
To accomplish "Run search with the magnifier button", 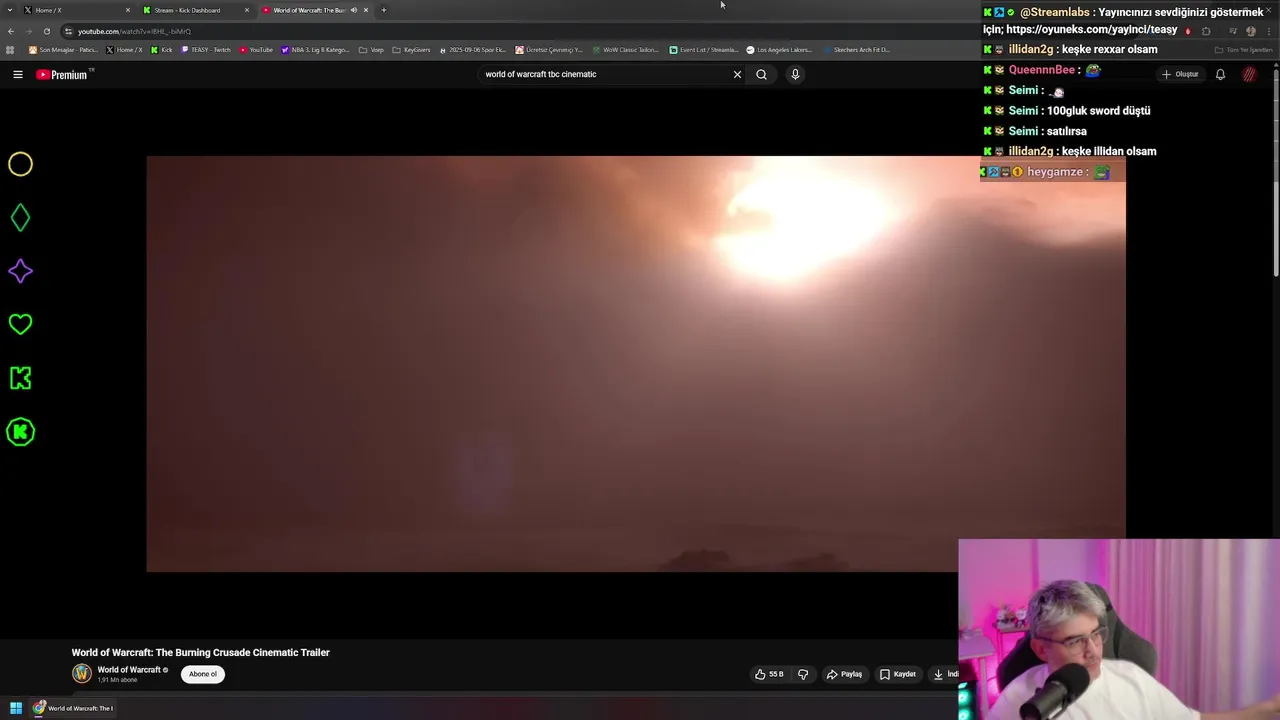I will pyautogui.click(x=761, y=74).
